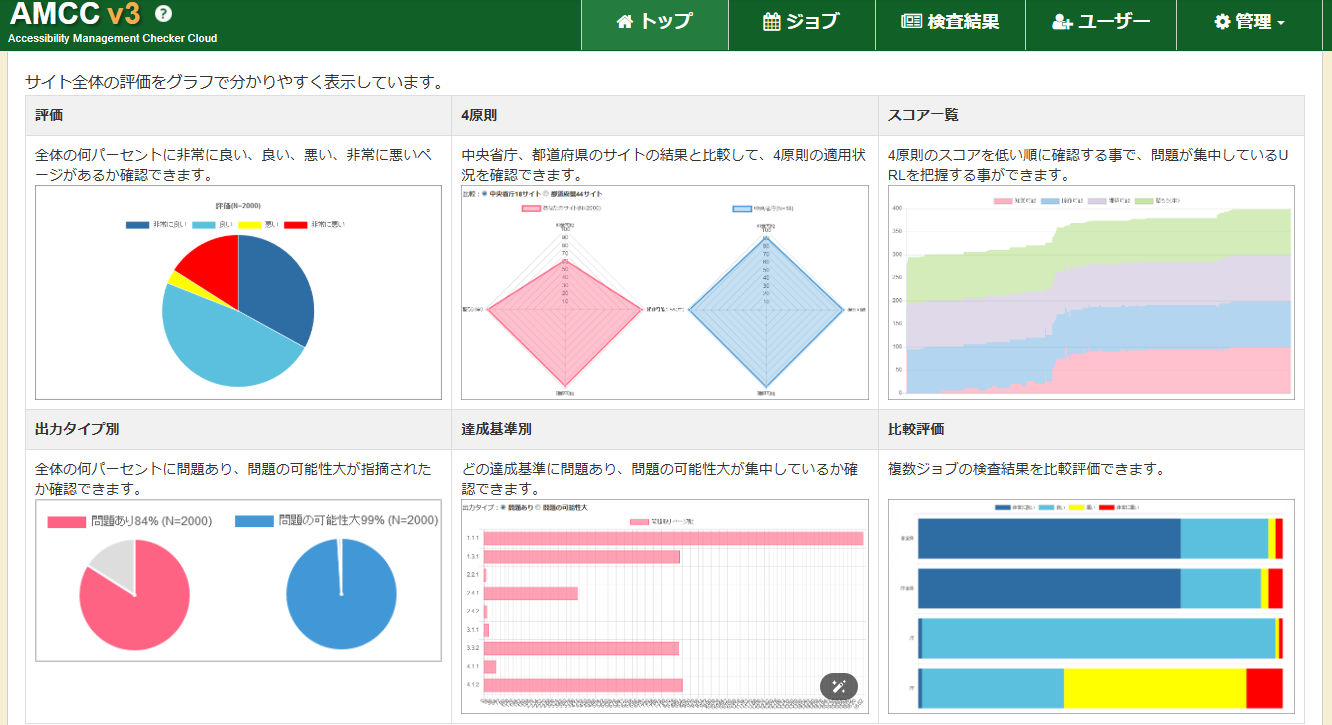Select the 問題あり output type radio button
This screenshot has height=725, width=1332.
(502, 508)
